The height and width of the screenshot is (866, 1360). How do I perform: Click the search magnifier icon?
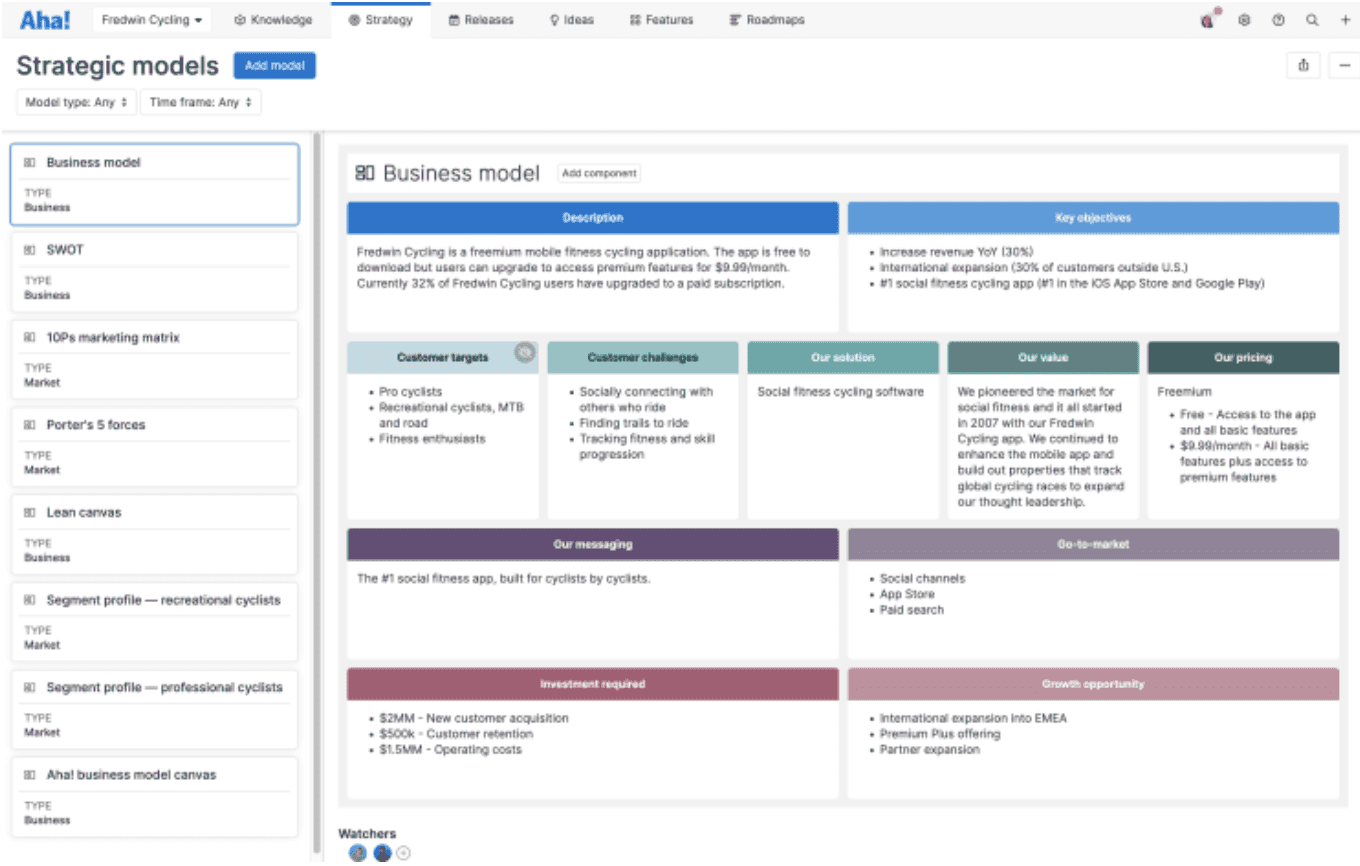click(1312, 19)
